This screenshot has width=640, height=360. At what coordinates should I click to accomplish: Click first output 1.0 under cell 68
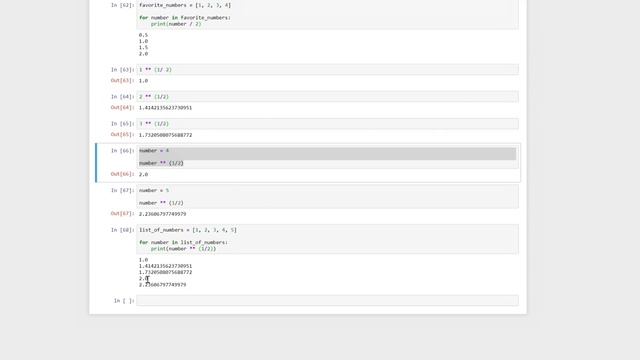[x=143, y=260]
